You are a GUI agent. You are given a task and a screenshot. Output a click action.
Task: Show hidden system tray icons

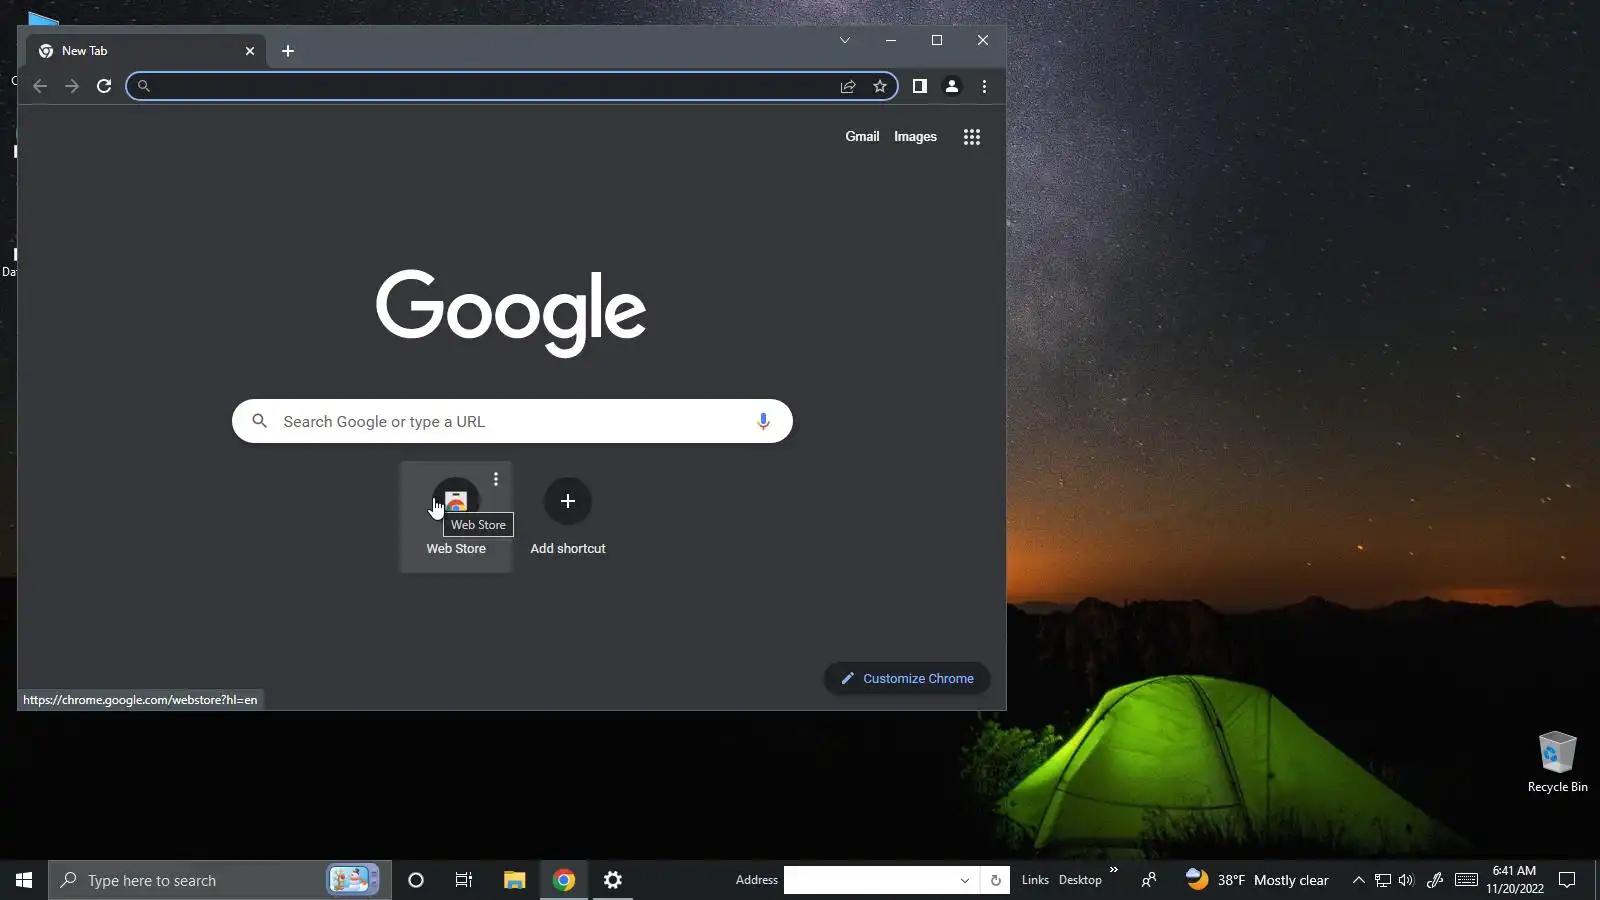[x=1358, y=880]
